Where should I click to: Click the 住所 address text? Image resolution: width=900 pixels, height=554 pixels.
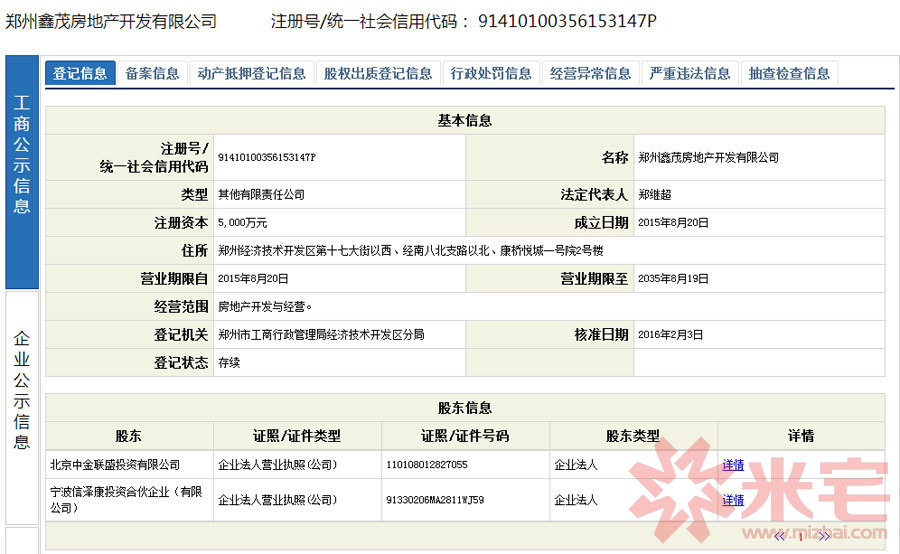coord(410,251)
